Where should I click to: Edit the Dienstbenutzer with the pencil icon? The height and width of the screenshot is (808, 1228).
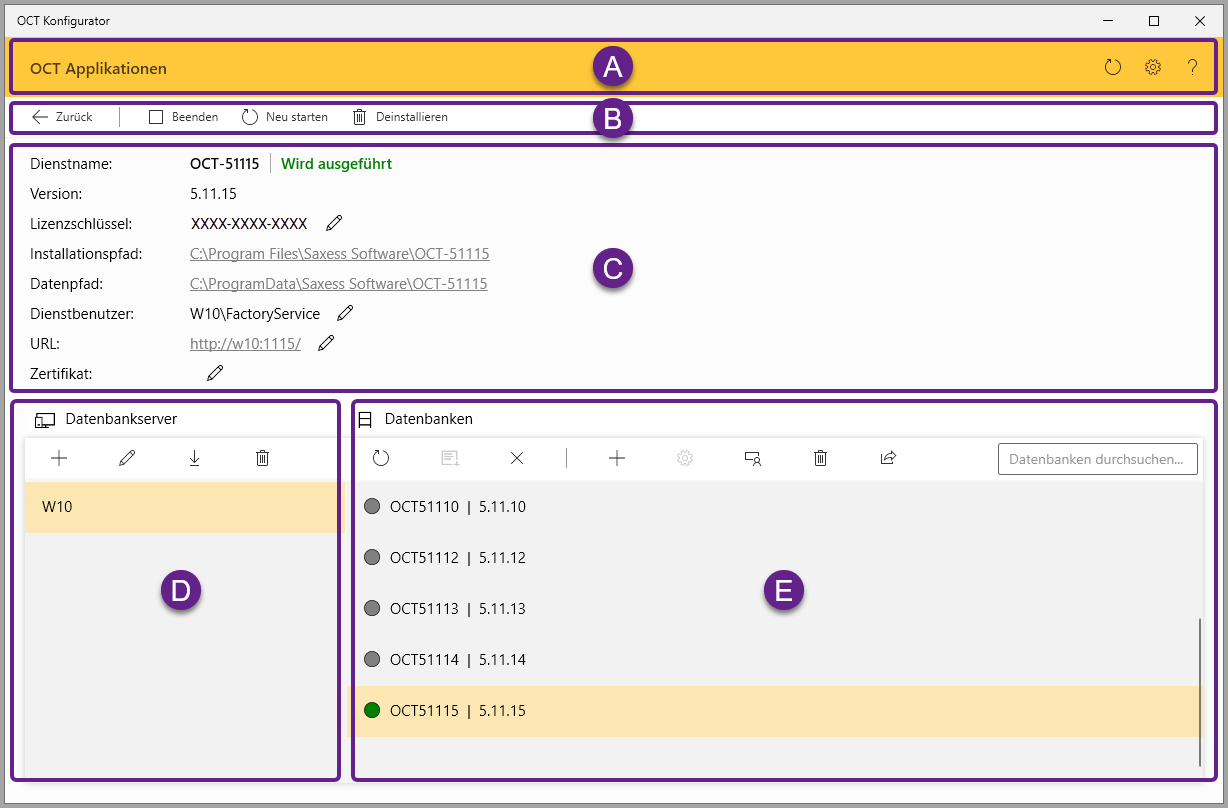[345, 313]
